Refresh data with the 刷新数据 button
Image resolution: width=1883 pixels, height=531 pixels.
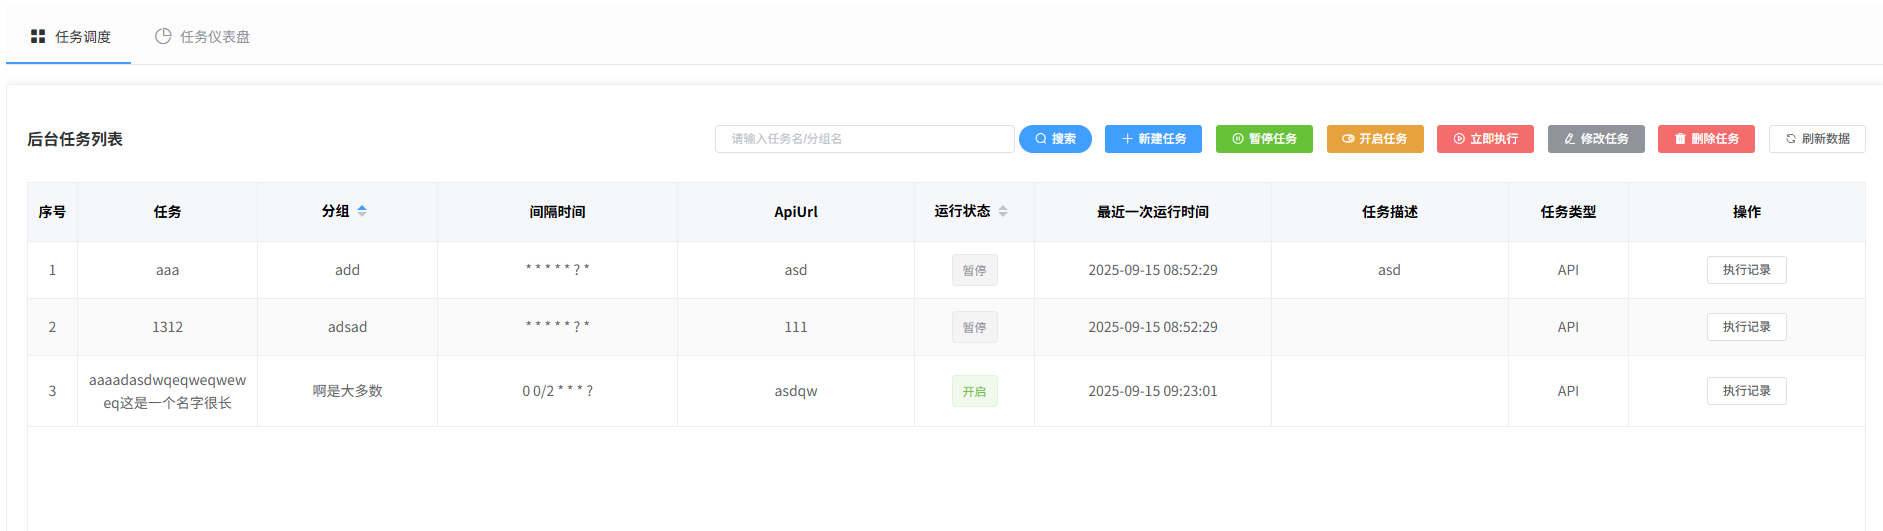(1817, 139)
